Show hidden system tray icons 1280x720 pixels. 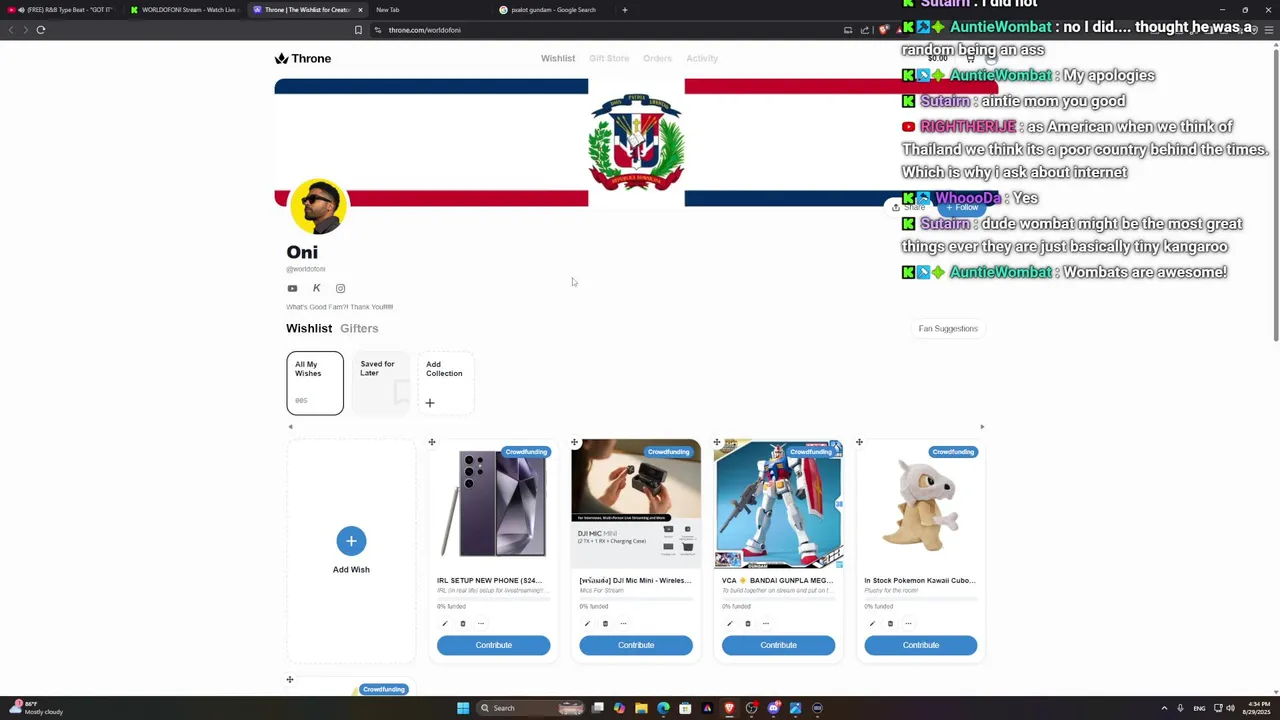pyautogui.click(x=1164, y=708)
